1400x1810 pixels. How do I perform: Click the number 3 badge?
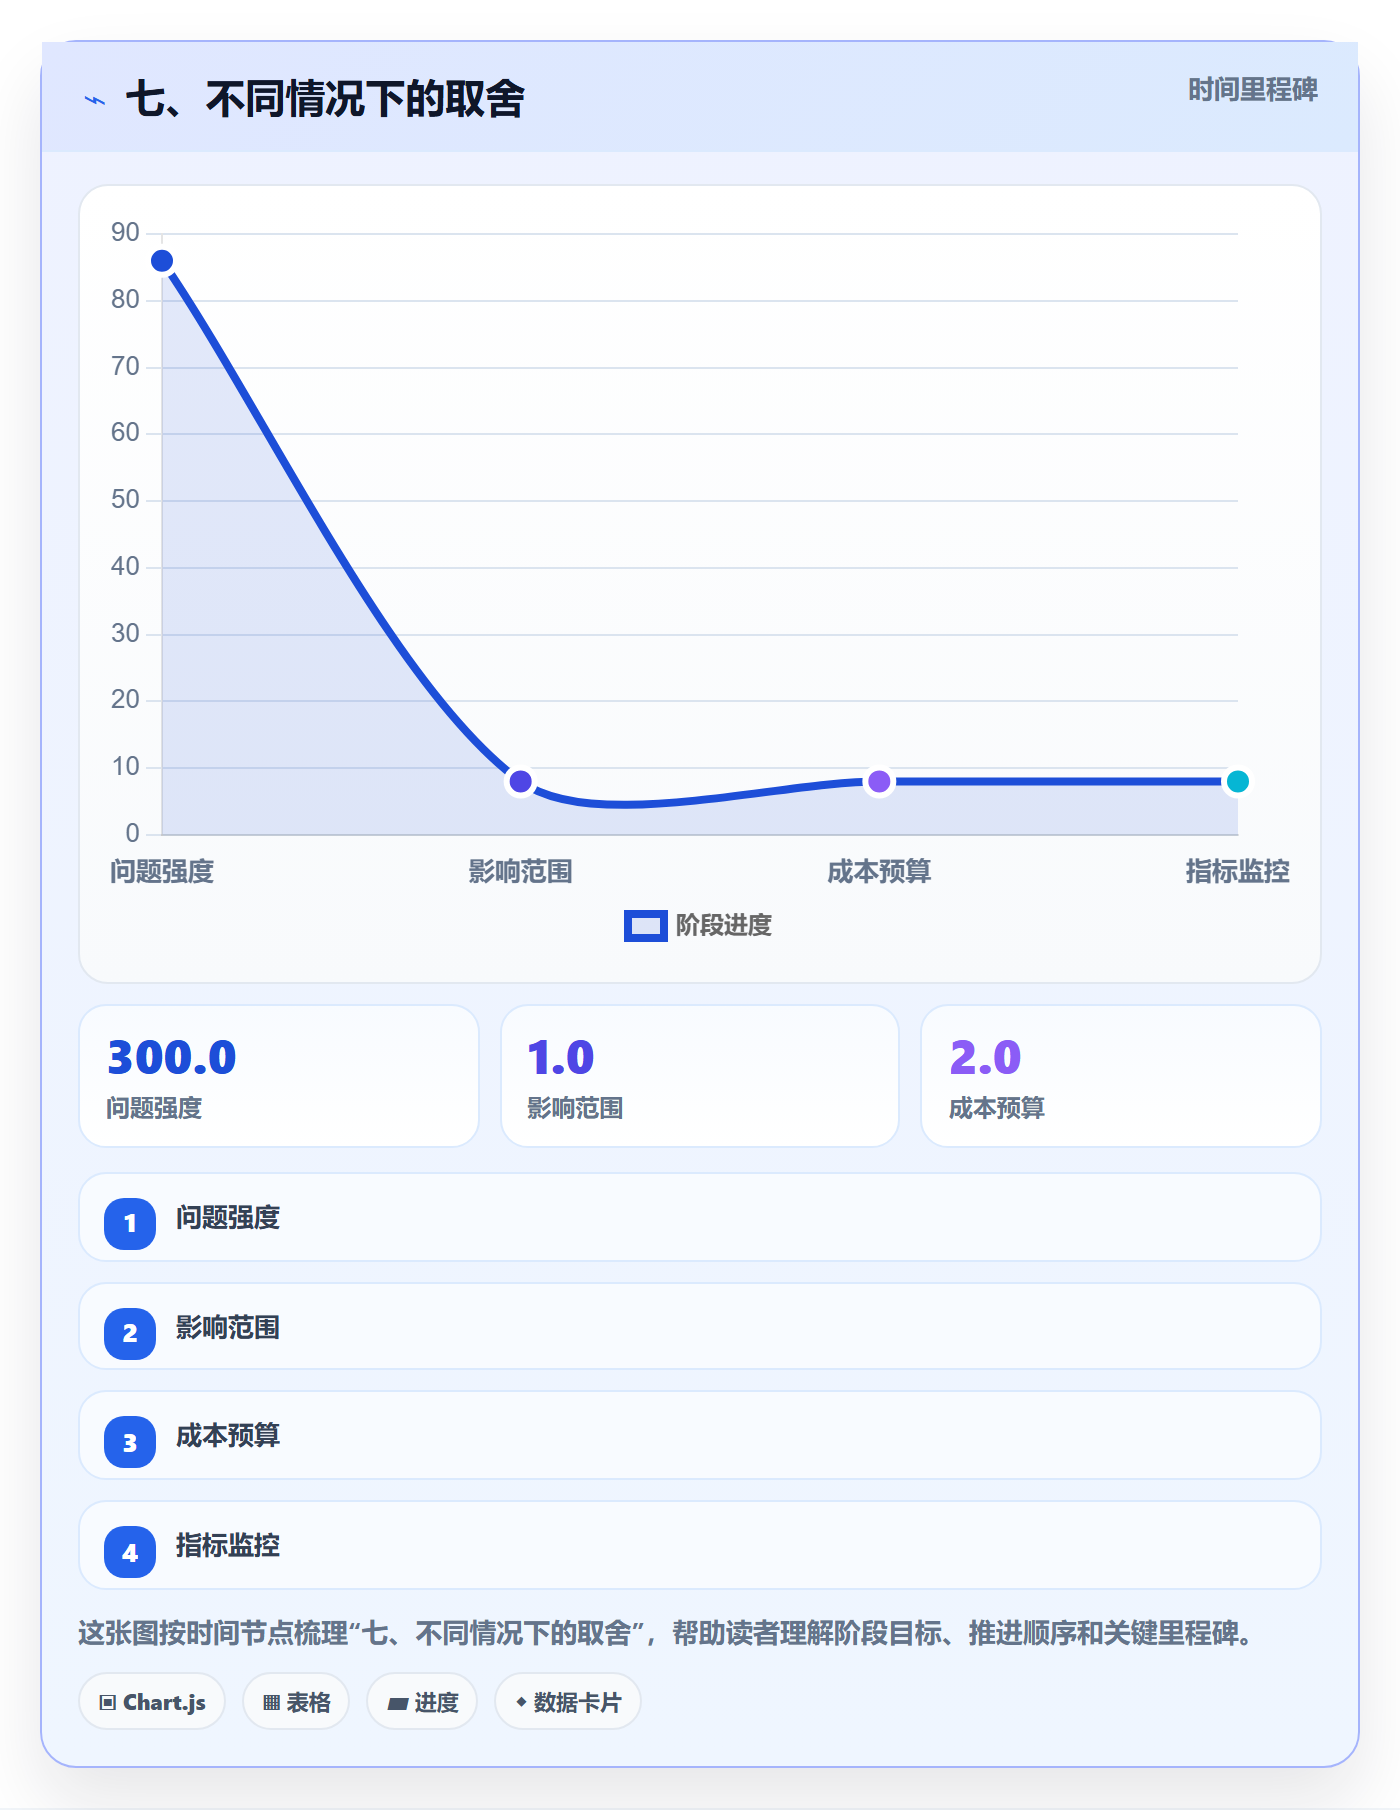(130, 1442)
